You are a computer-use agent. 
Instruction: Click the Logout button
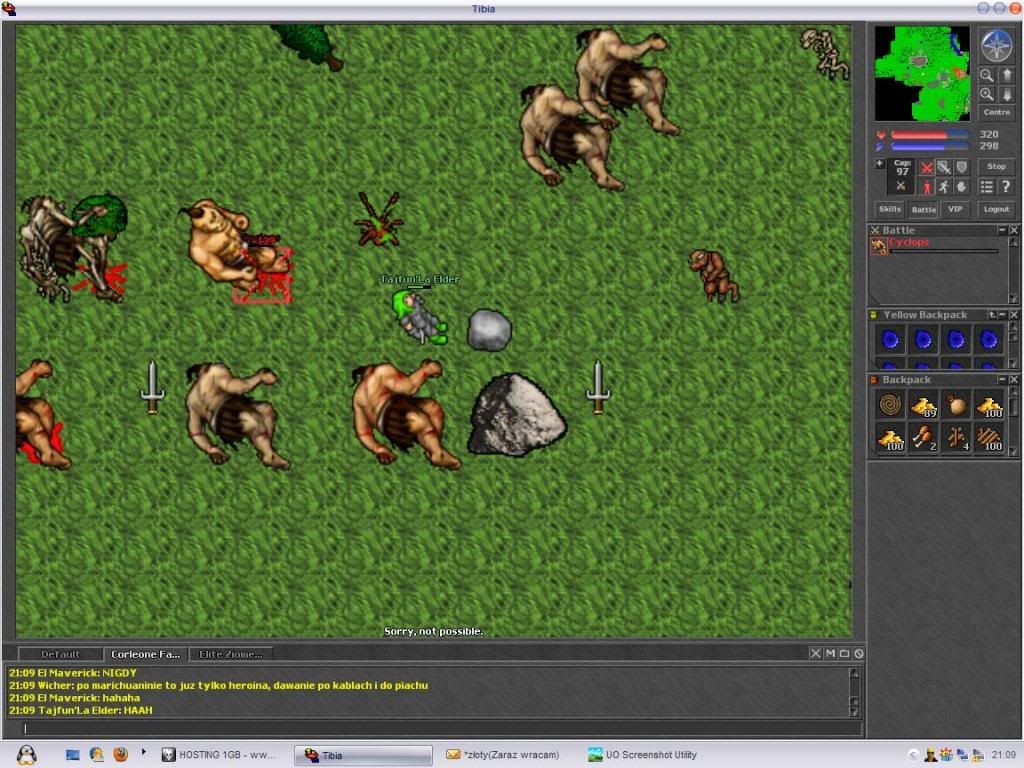996,209
